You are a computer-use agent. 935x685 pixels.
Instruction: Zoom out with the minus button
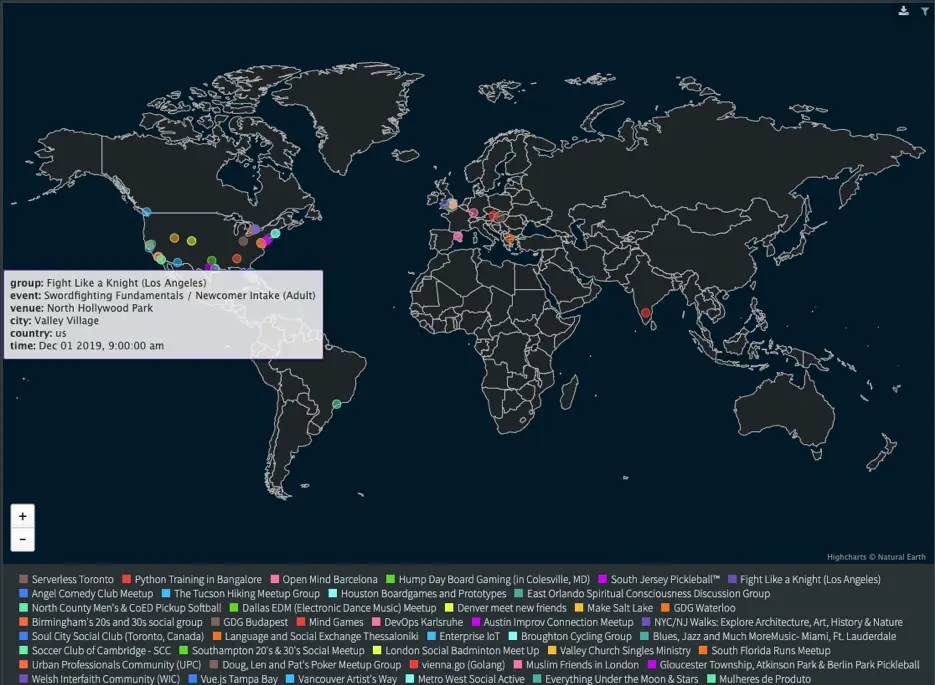click(22, 540)
